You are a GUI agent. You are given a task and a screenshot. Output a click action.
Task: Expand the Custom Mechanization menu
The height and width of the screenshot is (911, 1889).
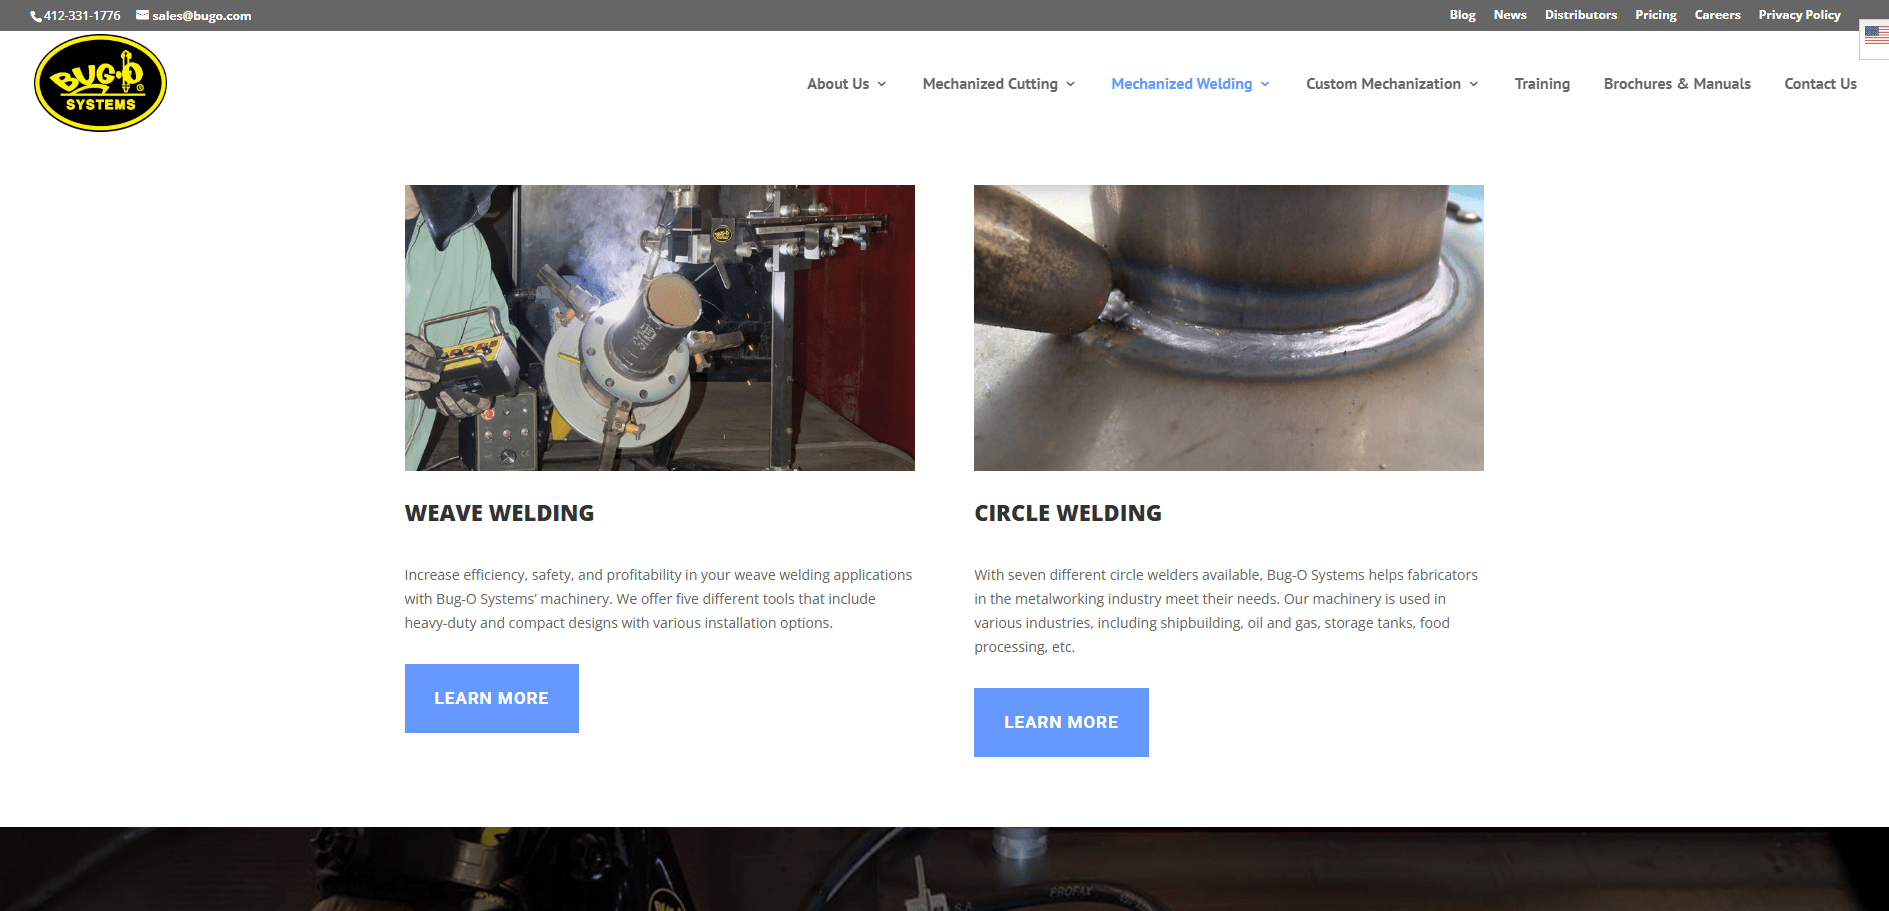pos(1392,84)
